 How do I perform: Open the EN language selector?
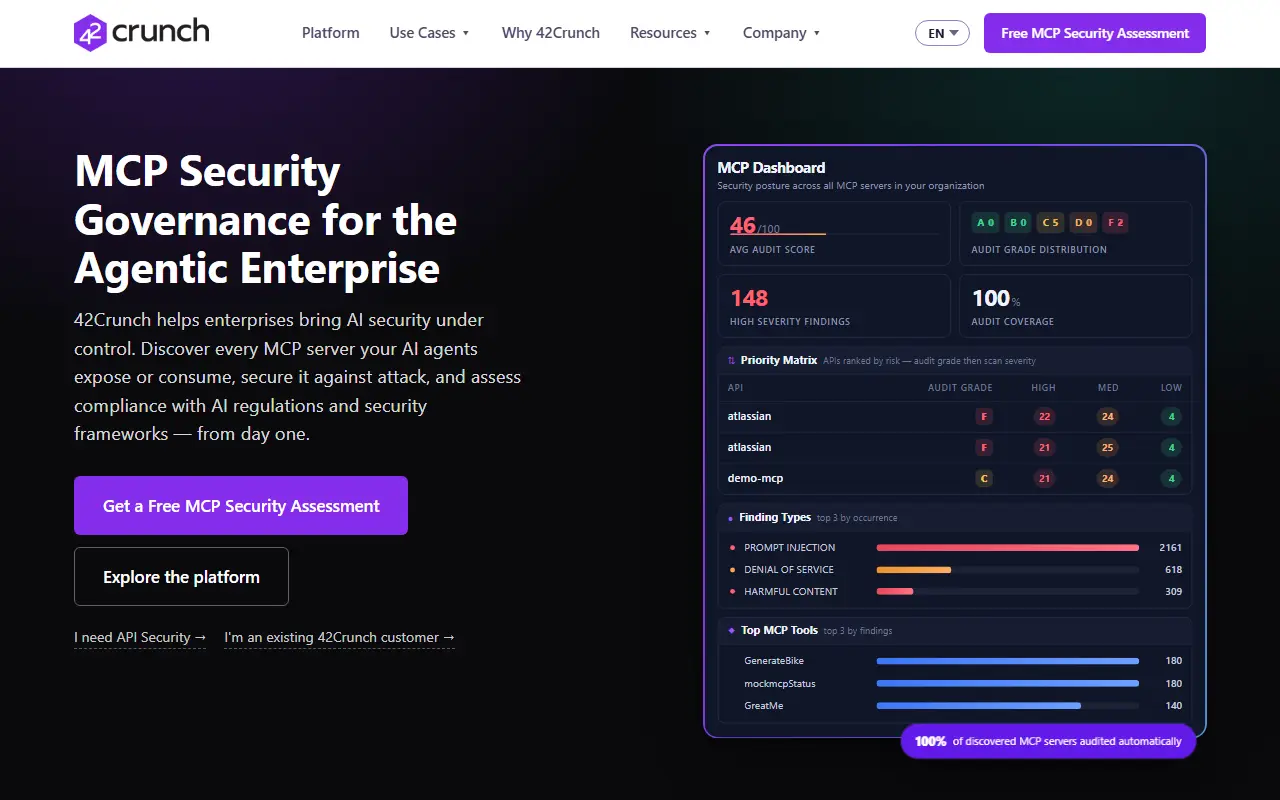942,33
